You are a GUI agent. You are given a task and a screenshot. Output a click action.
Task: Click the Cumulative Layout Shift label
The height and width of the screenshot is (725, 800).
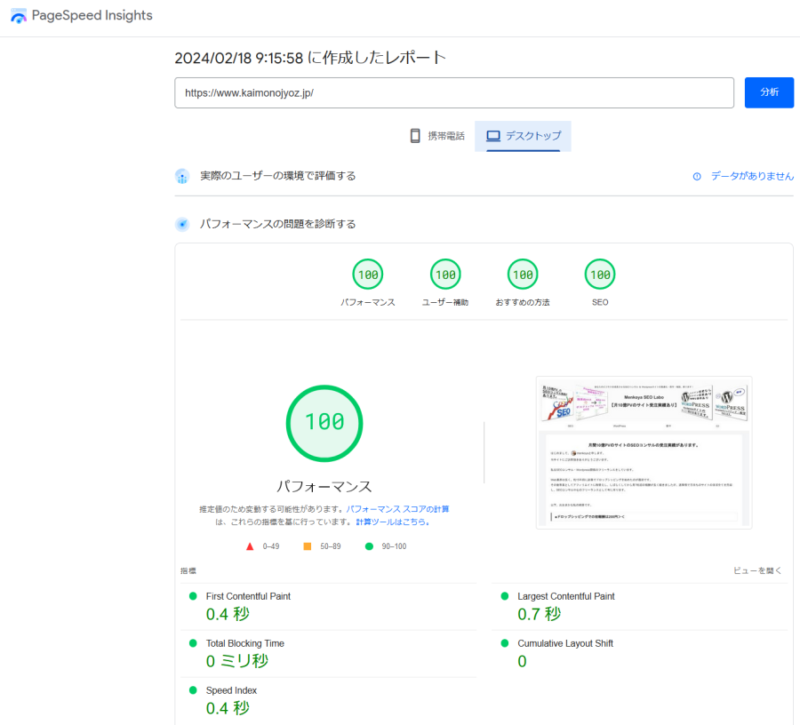[565, 643]
